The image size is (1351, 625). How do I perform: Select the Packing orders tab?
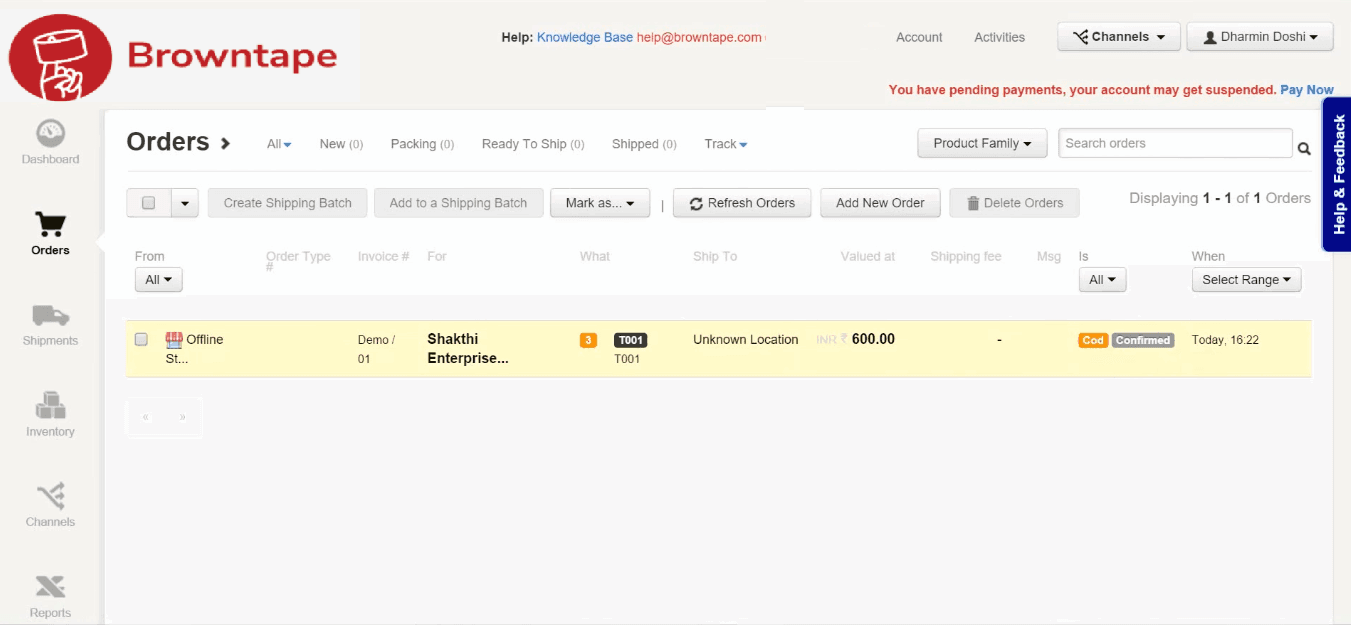421,144
